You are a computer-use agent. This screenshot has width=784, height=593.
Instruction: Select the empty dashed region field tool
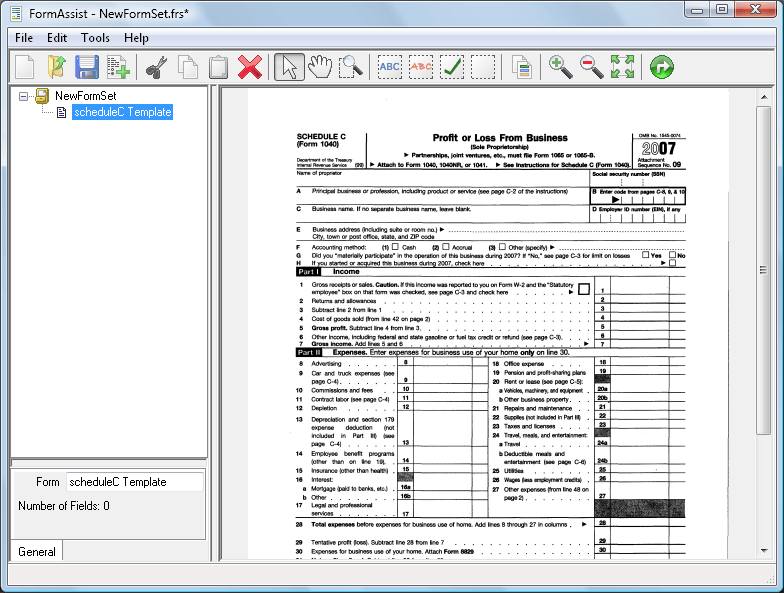(483, 67)
